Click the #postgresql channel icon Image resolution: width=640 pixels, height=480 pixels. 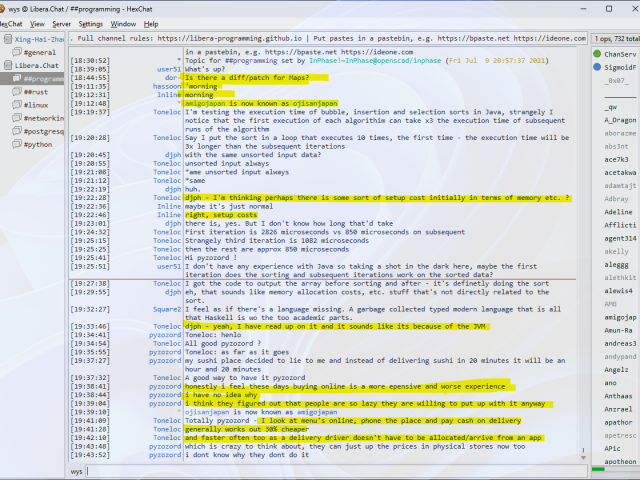tap(15, 130)
